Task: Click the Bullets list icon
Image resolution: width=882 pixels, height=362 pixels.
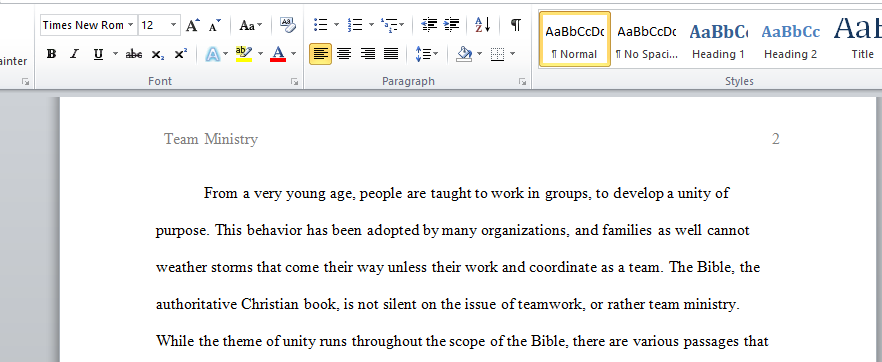Action: coord(321,25)
